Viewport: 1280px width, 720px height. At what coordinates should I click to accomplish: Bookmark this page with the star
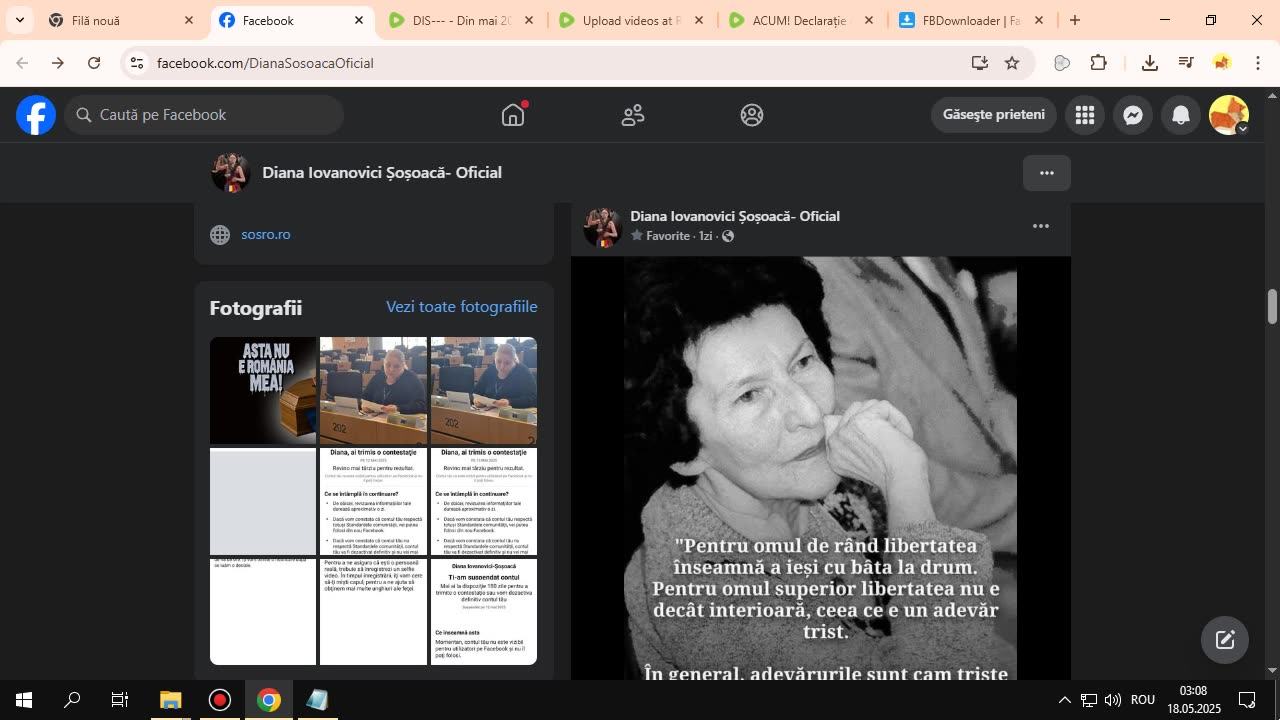point(1012,63)
